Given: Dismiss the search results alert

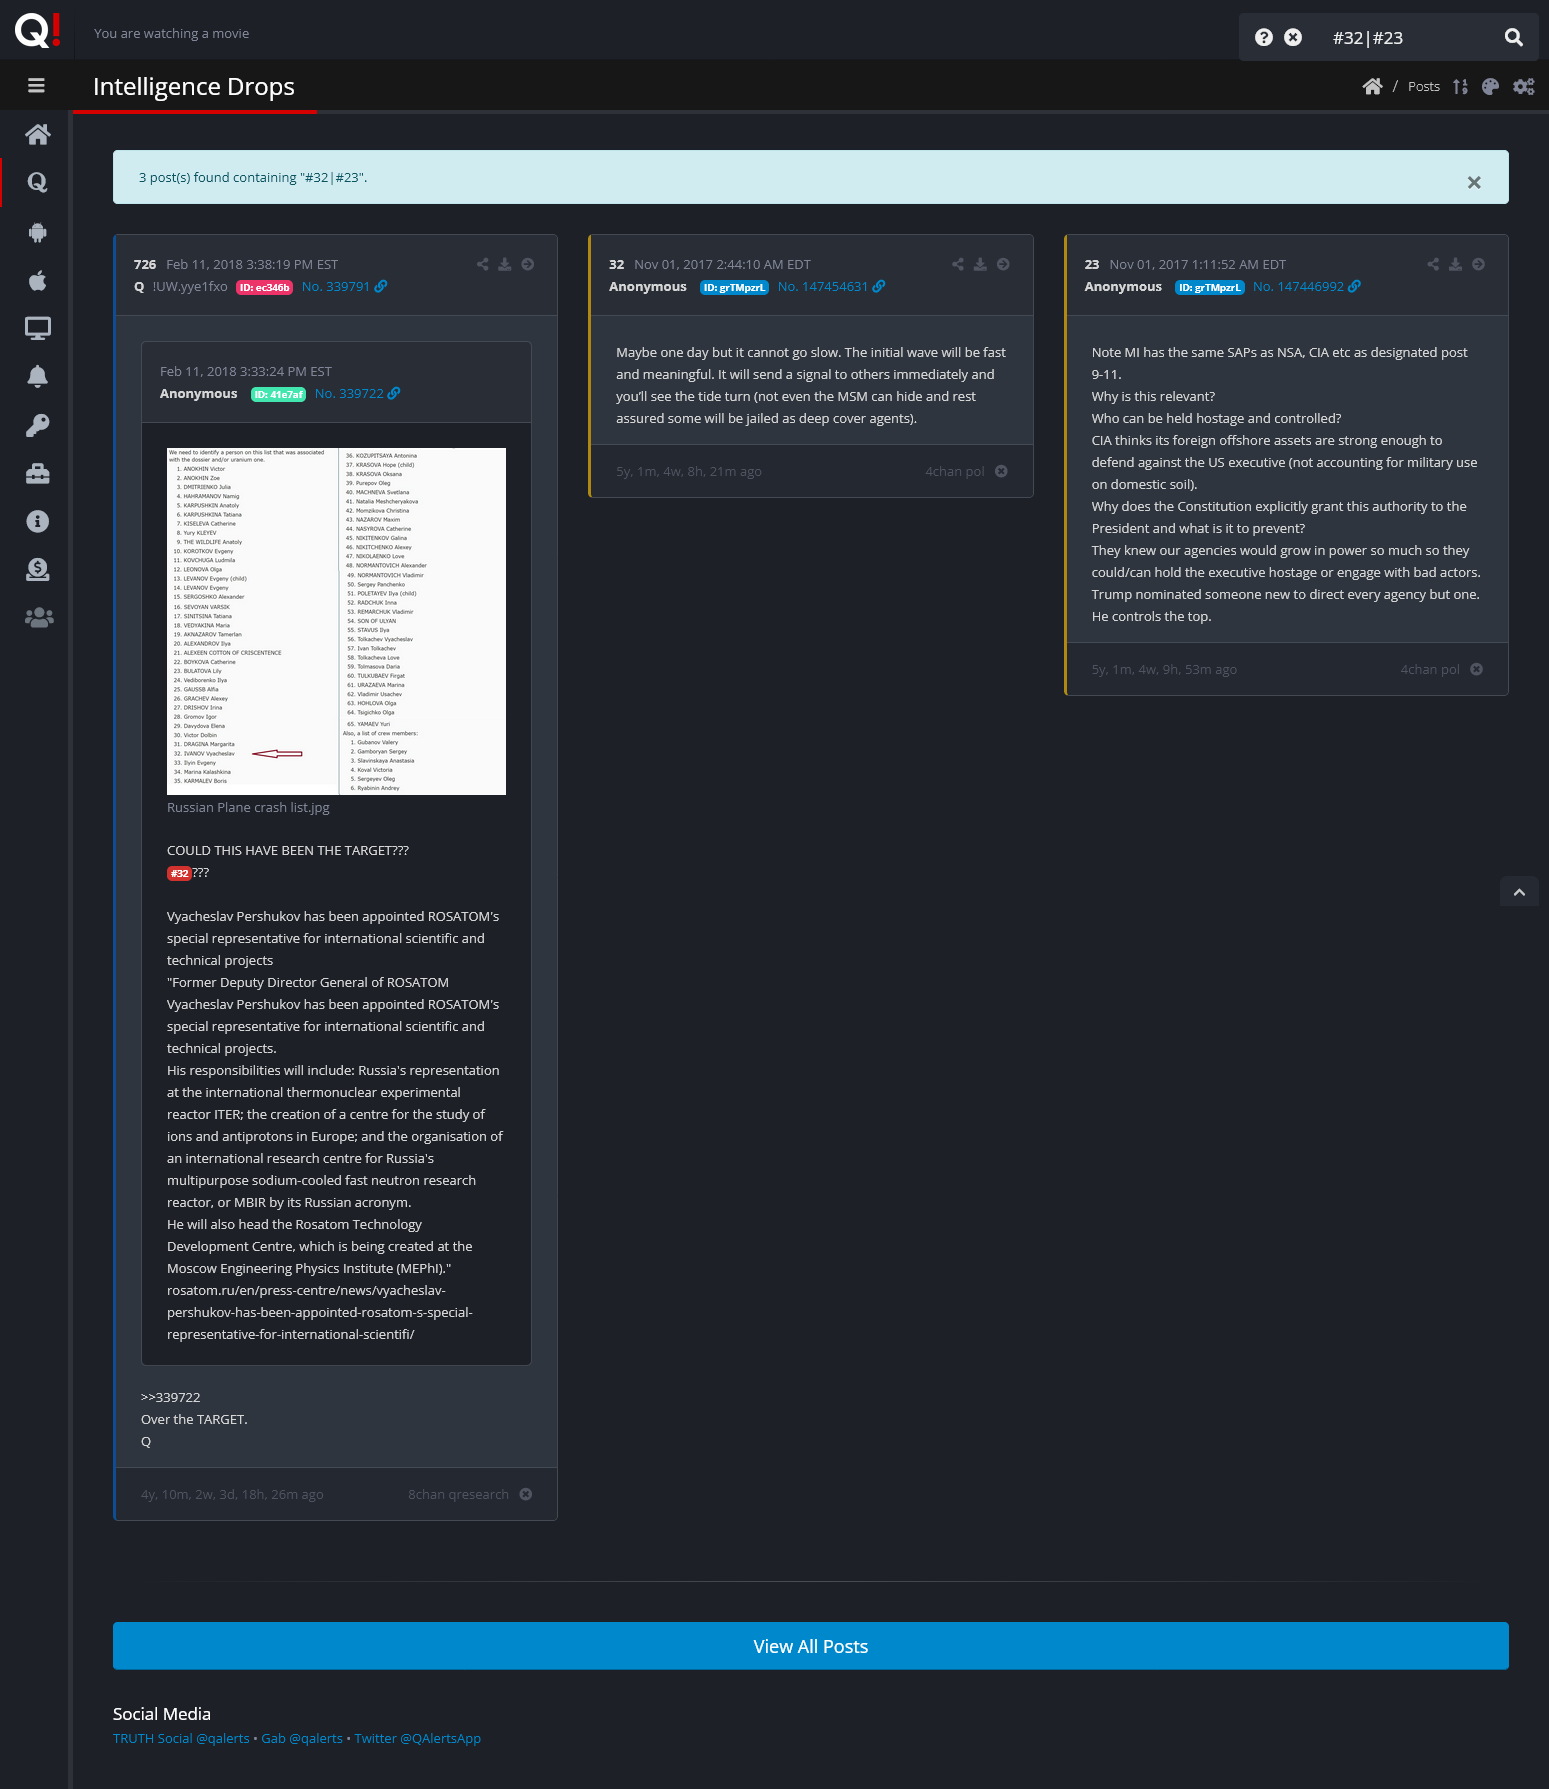Looking at the screenshot, I should pos(1474,182).
